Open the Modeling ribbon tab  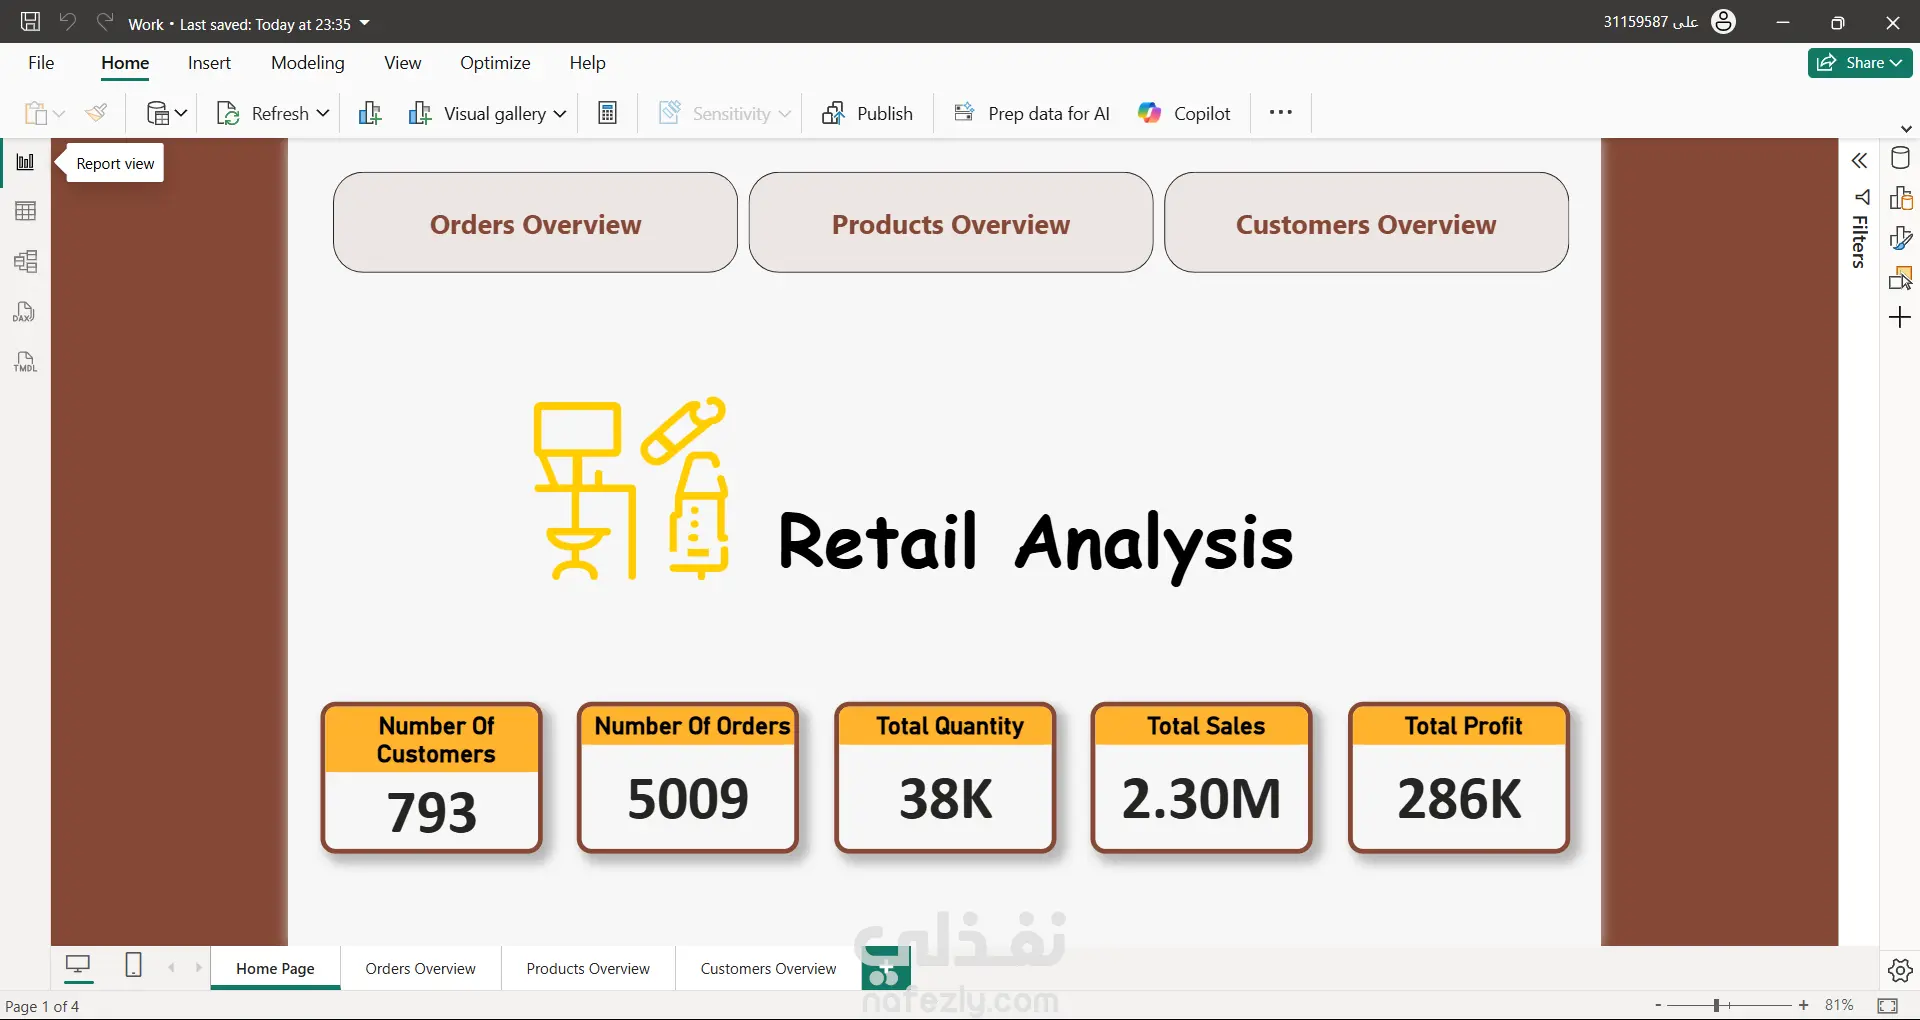click(307, 63)
